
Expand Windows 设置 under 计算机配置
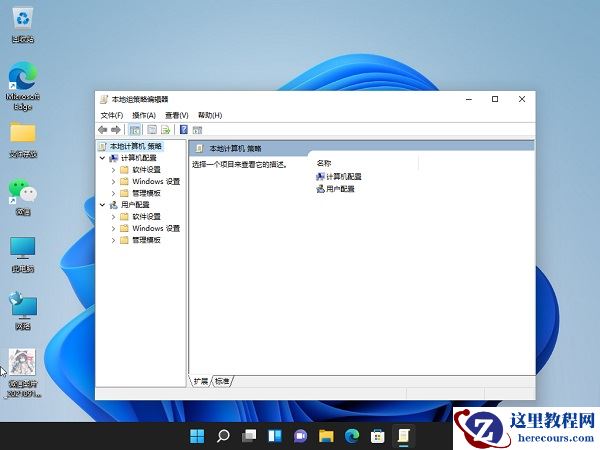pyautogui.click(x=114, y=181)
